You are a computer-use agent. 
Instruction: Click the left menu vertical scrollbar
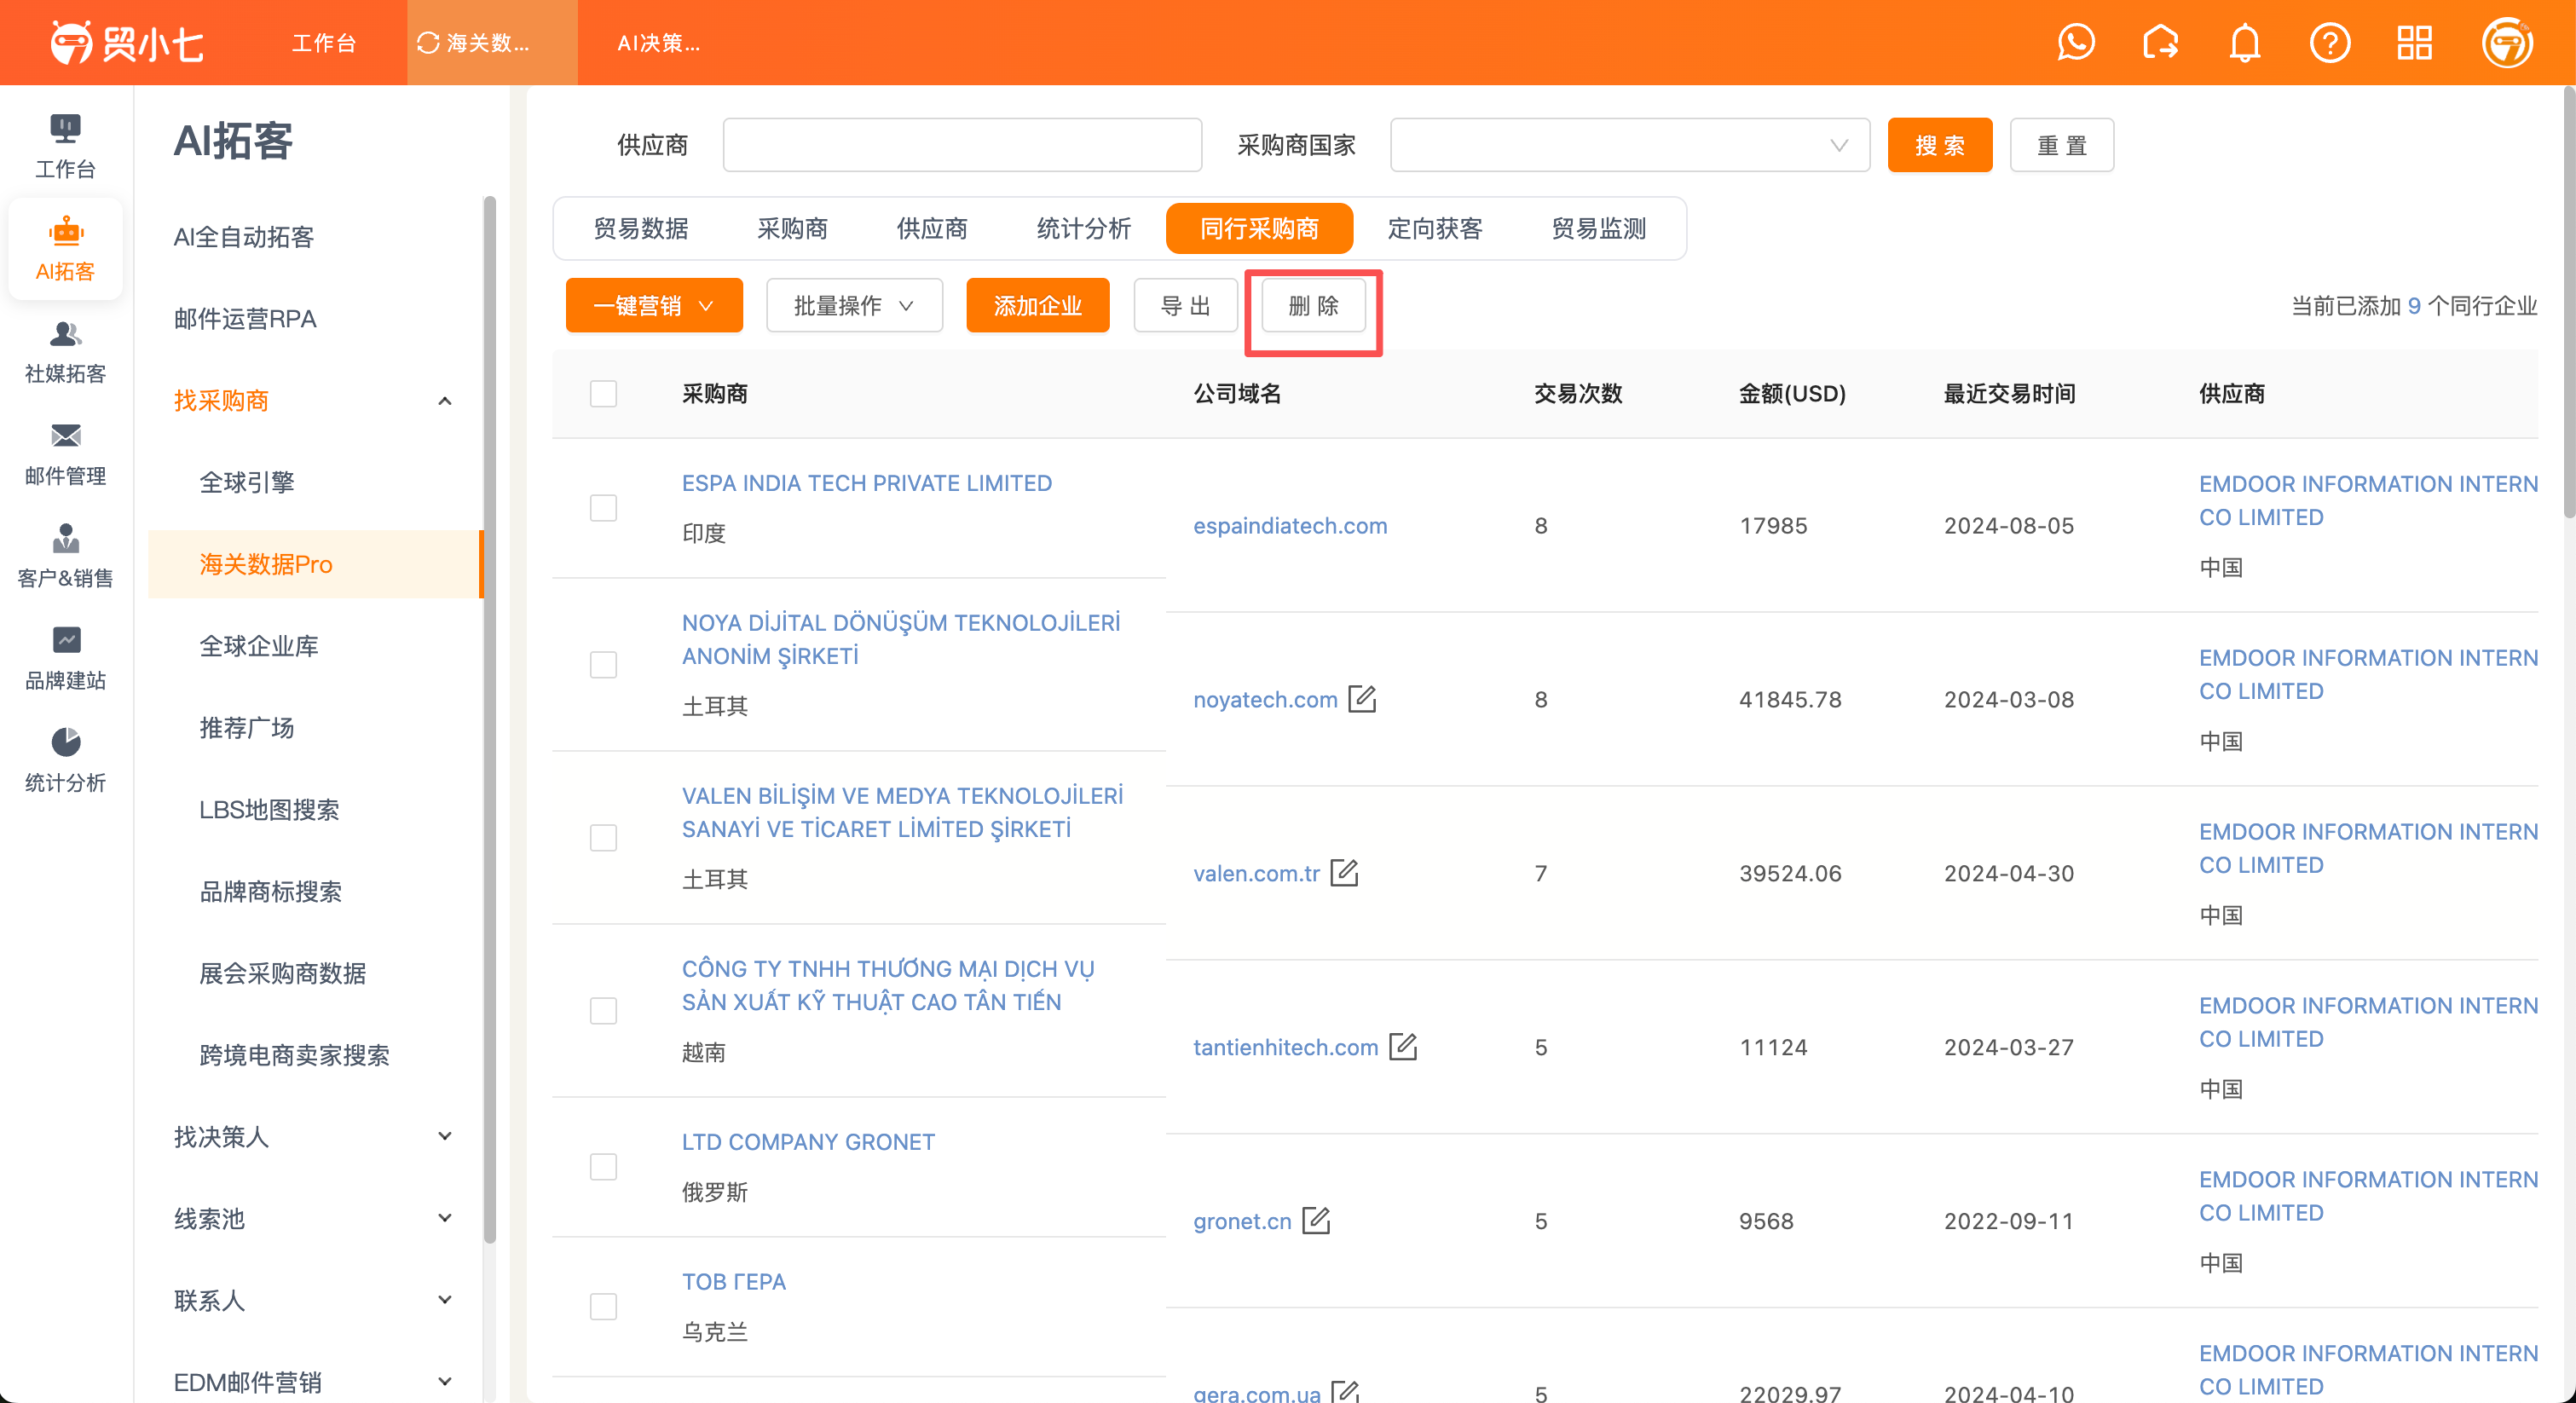coord(490,720)
